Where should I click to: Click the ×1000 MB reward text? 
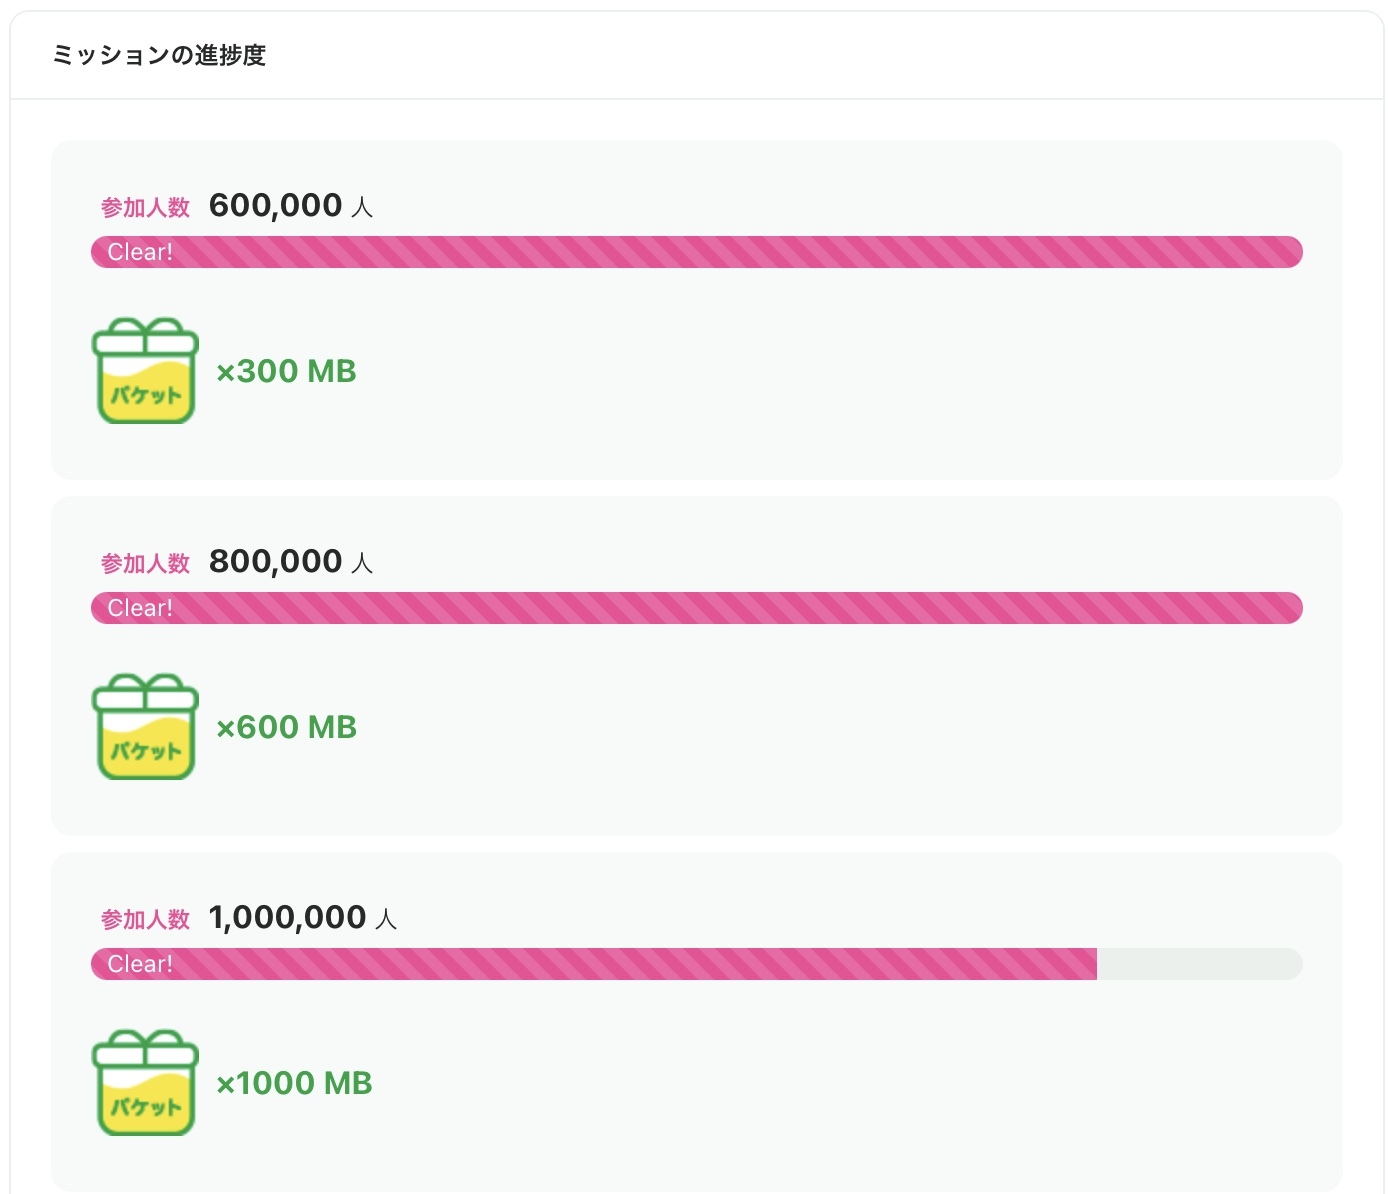294,1083
